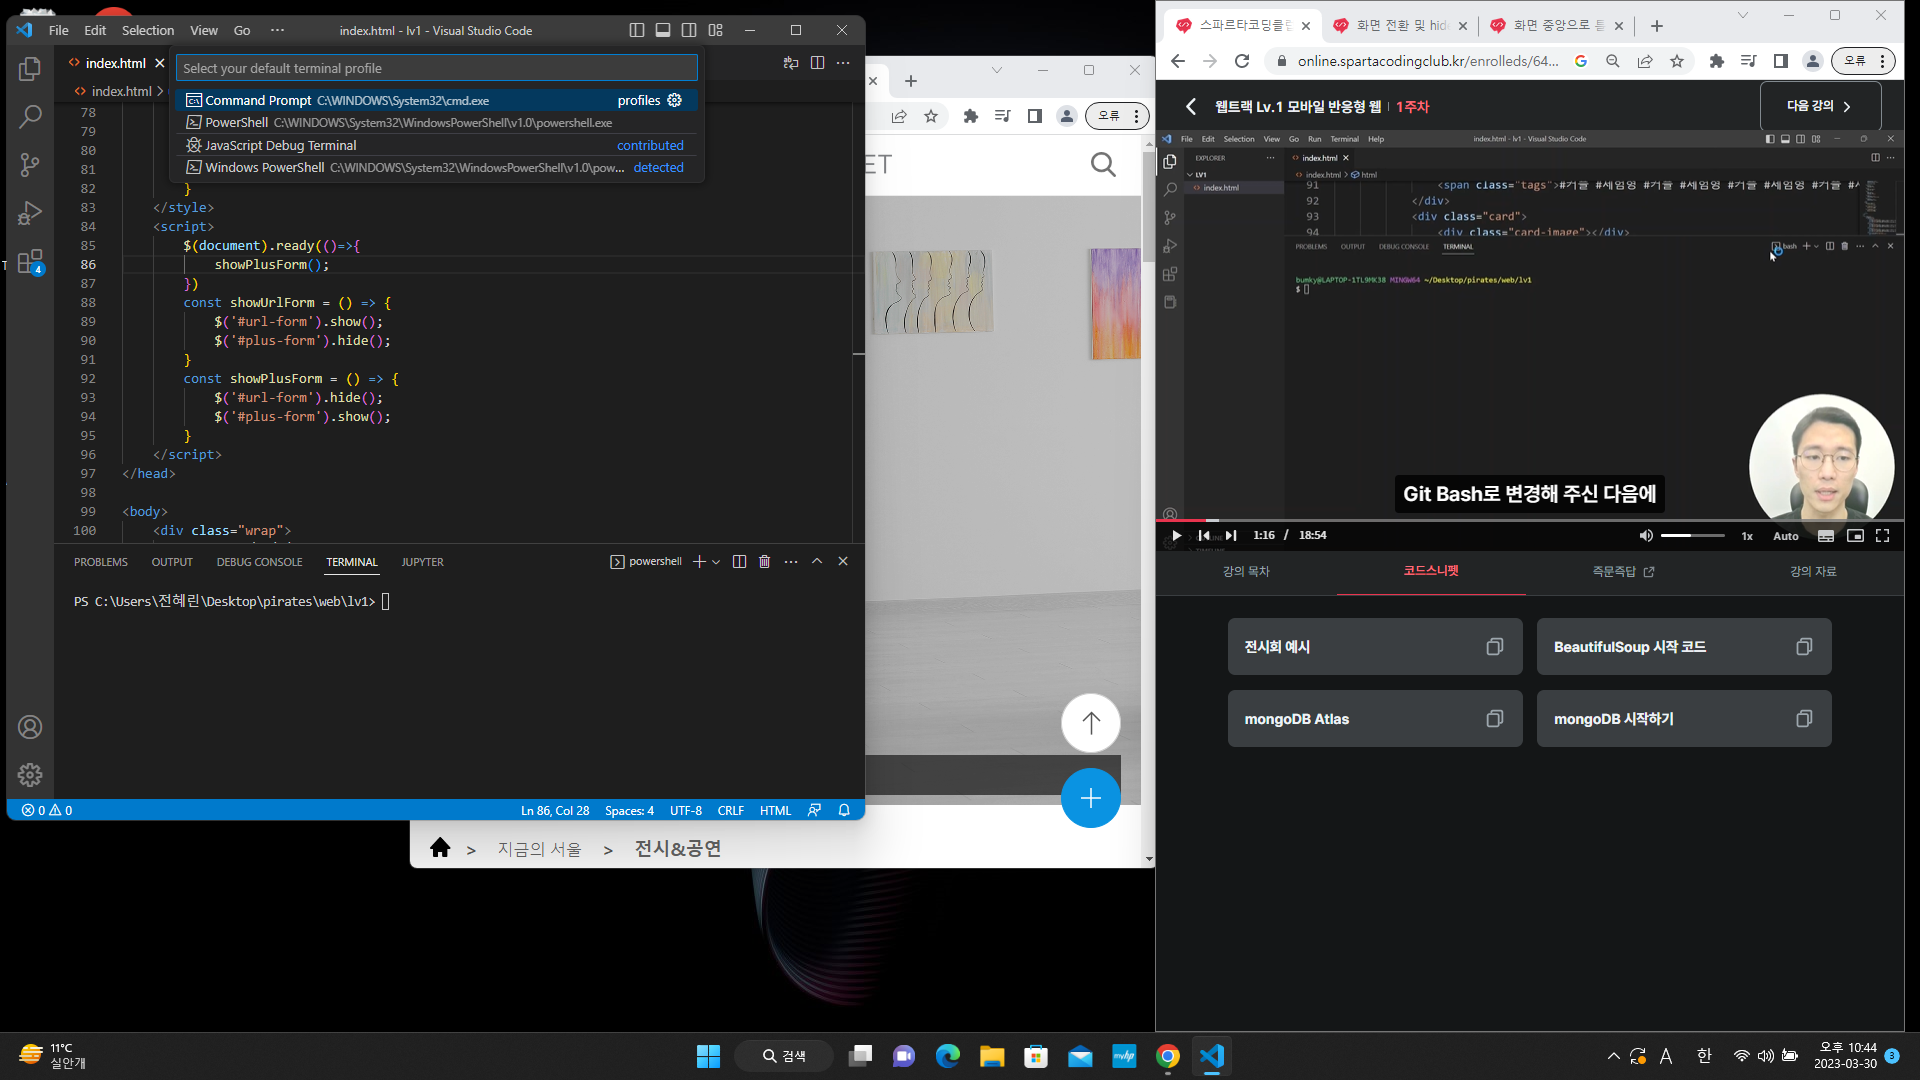
Task: Configure Command Prompt profile gear icon
Action: pyautogui.click(x=675, y=100)
